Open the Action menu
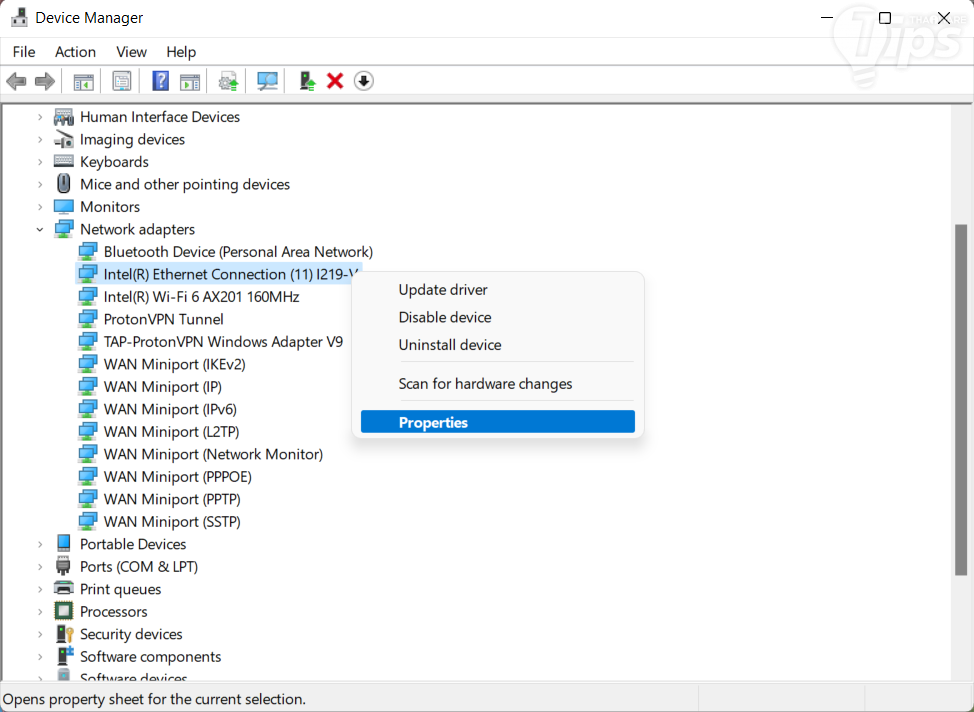The height and width of the screenshot is (712, 974). pos(75,52)
